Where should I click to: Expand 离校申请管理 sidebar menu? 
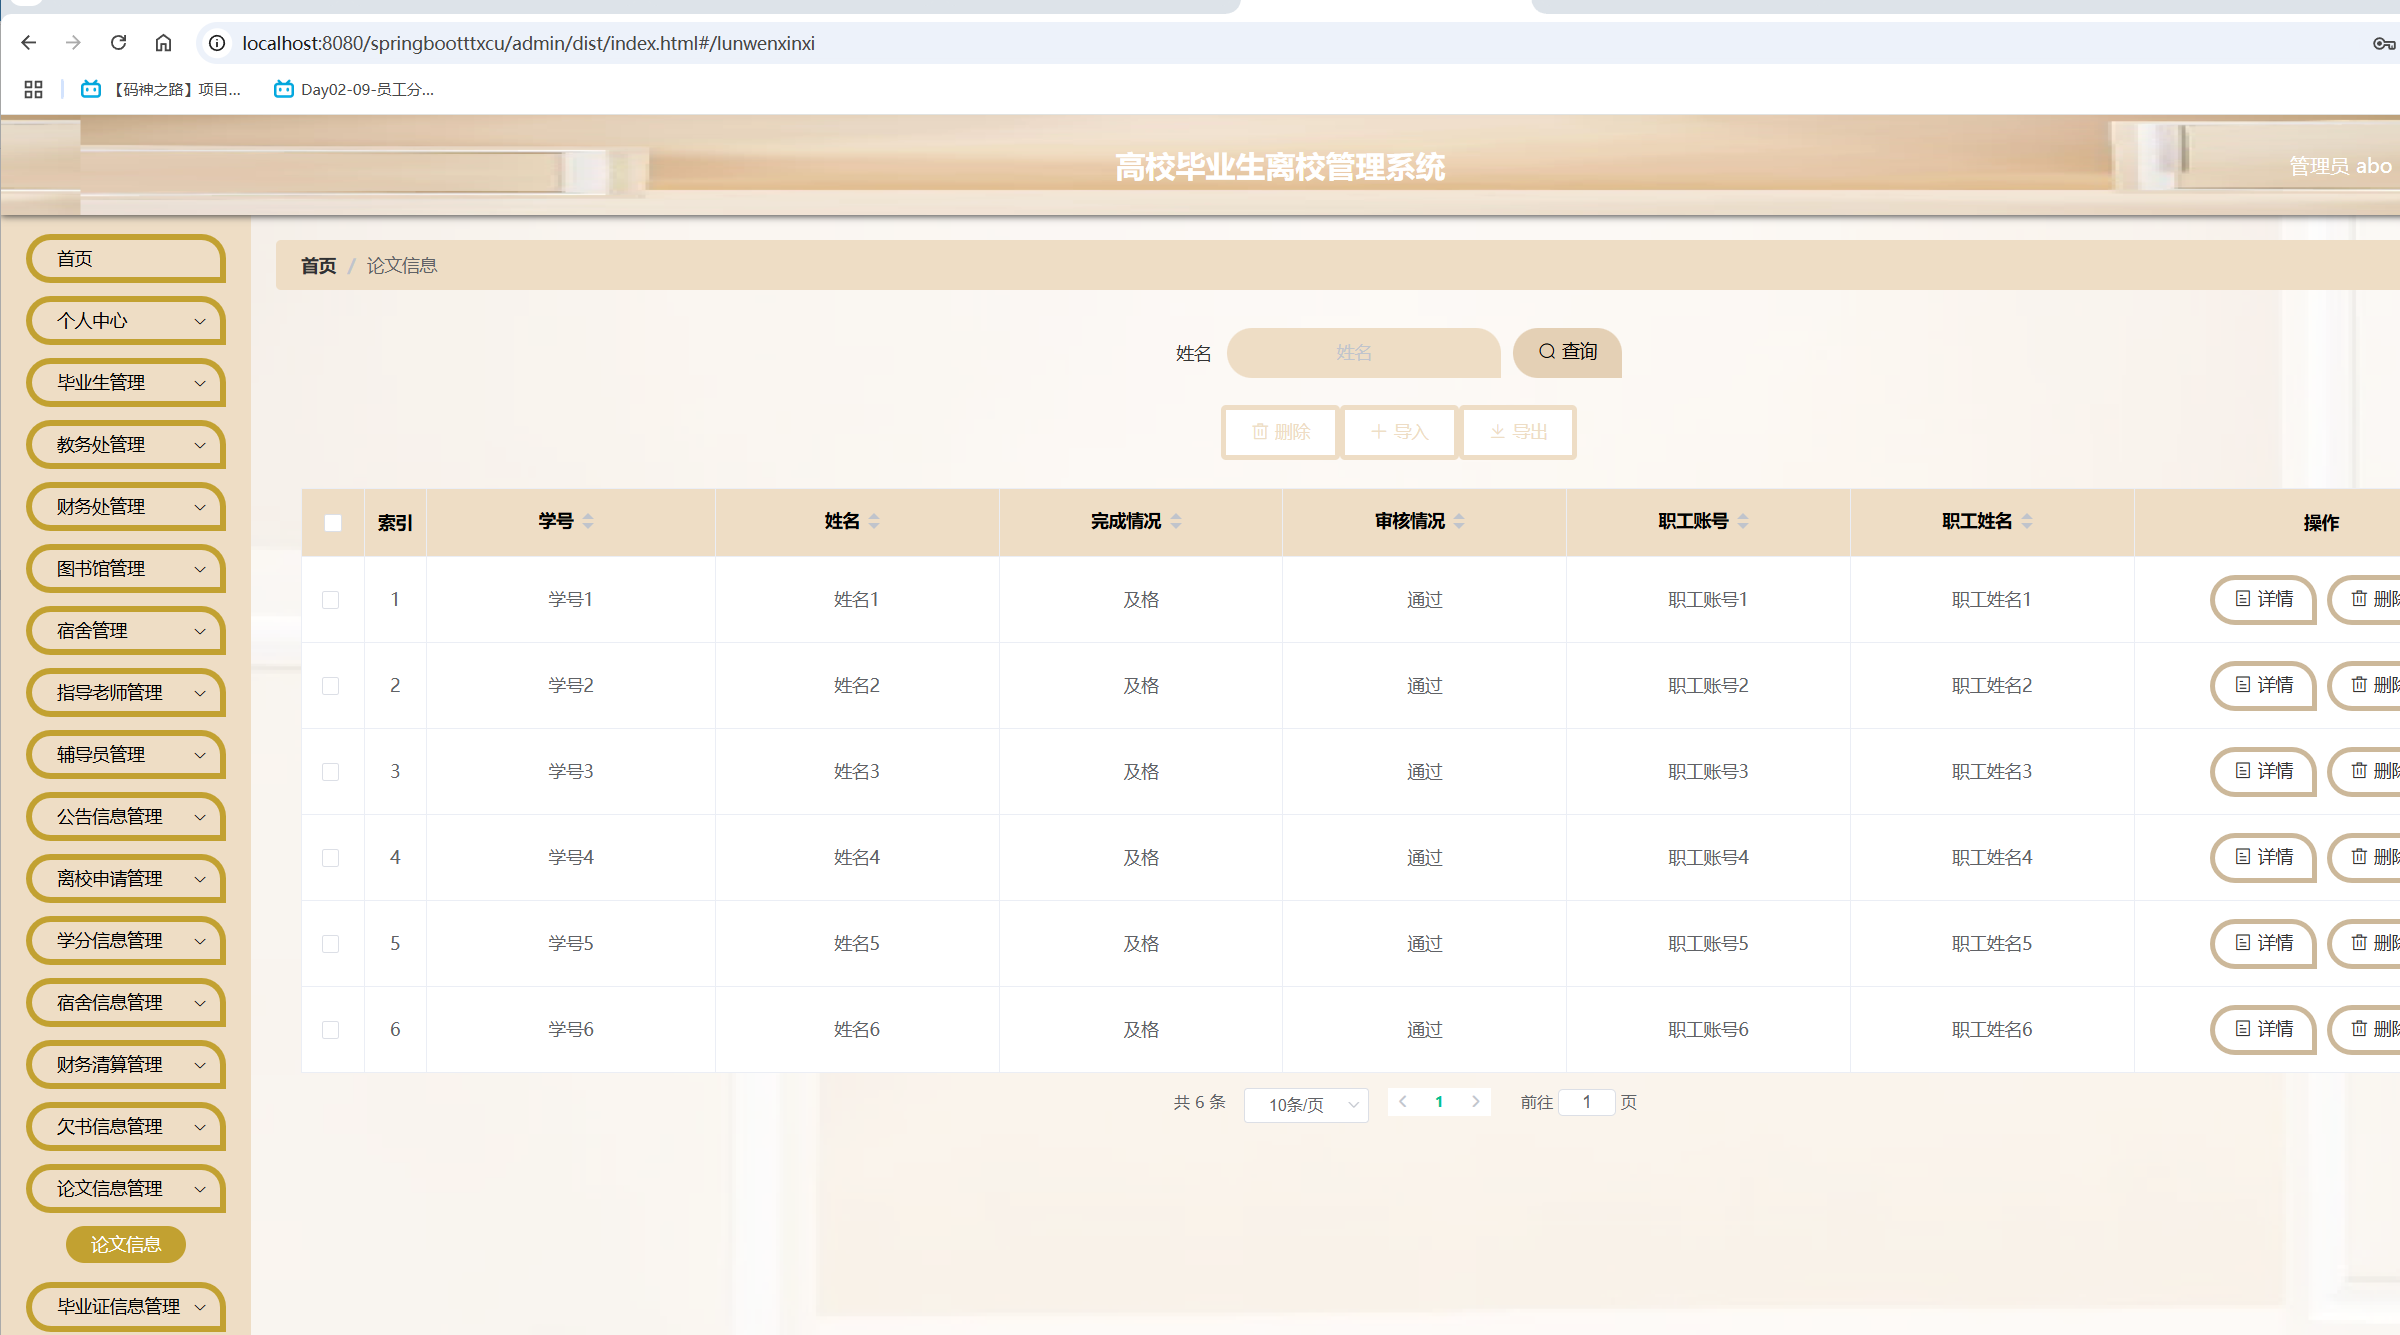coord(126,879)
